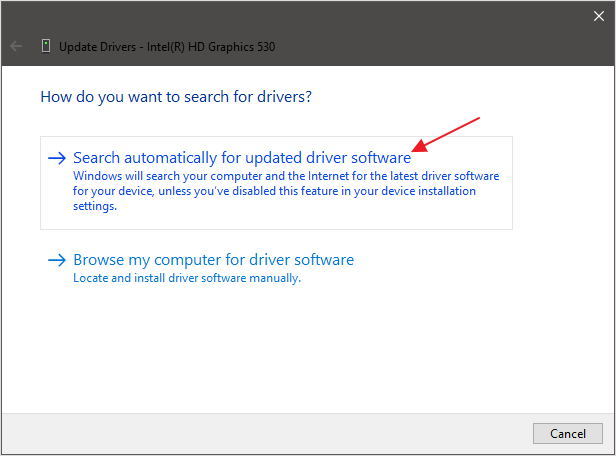616x456 pixels.
Task: Click the arrow icon beside Search automatically
Action: tap(56, 158)
